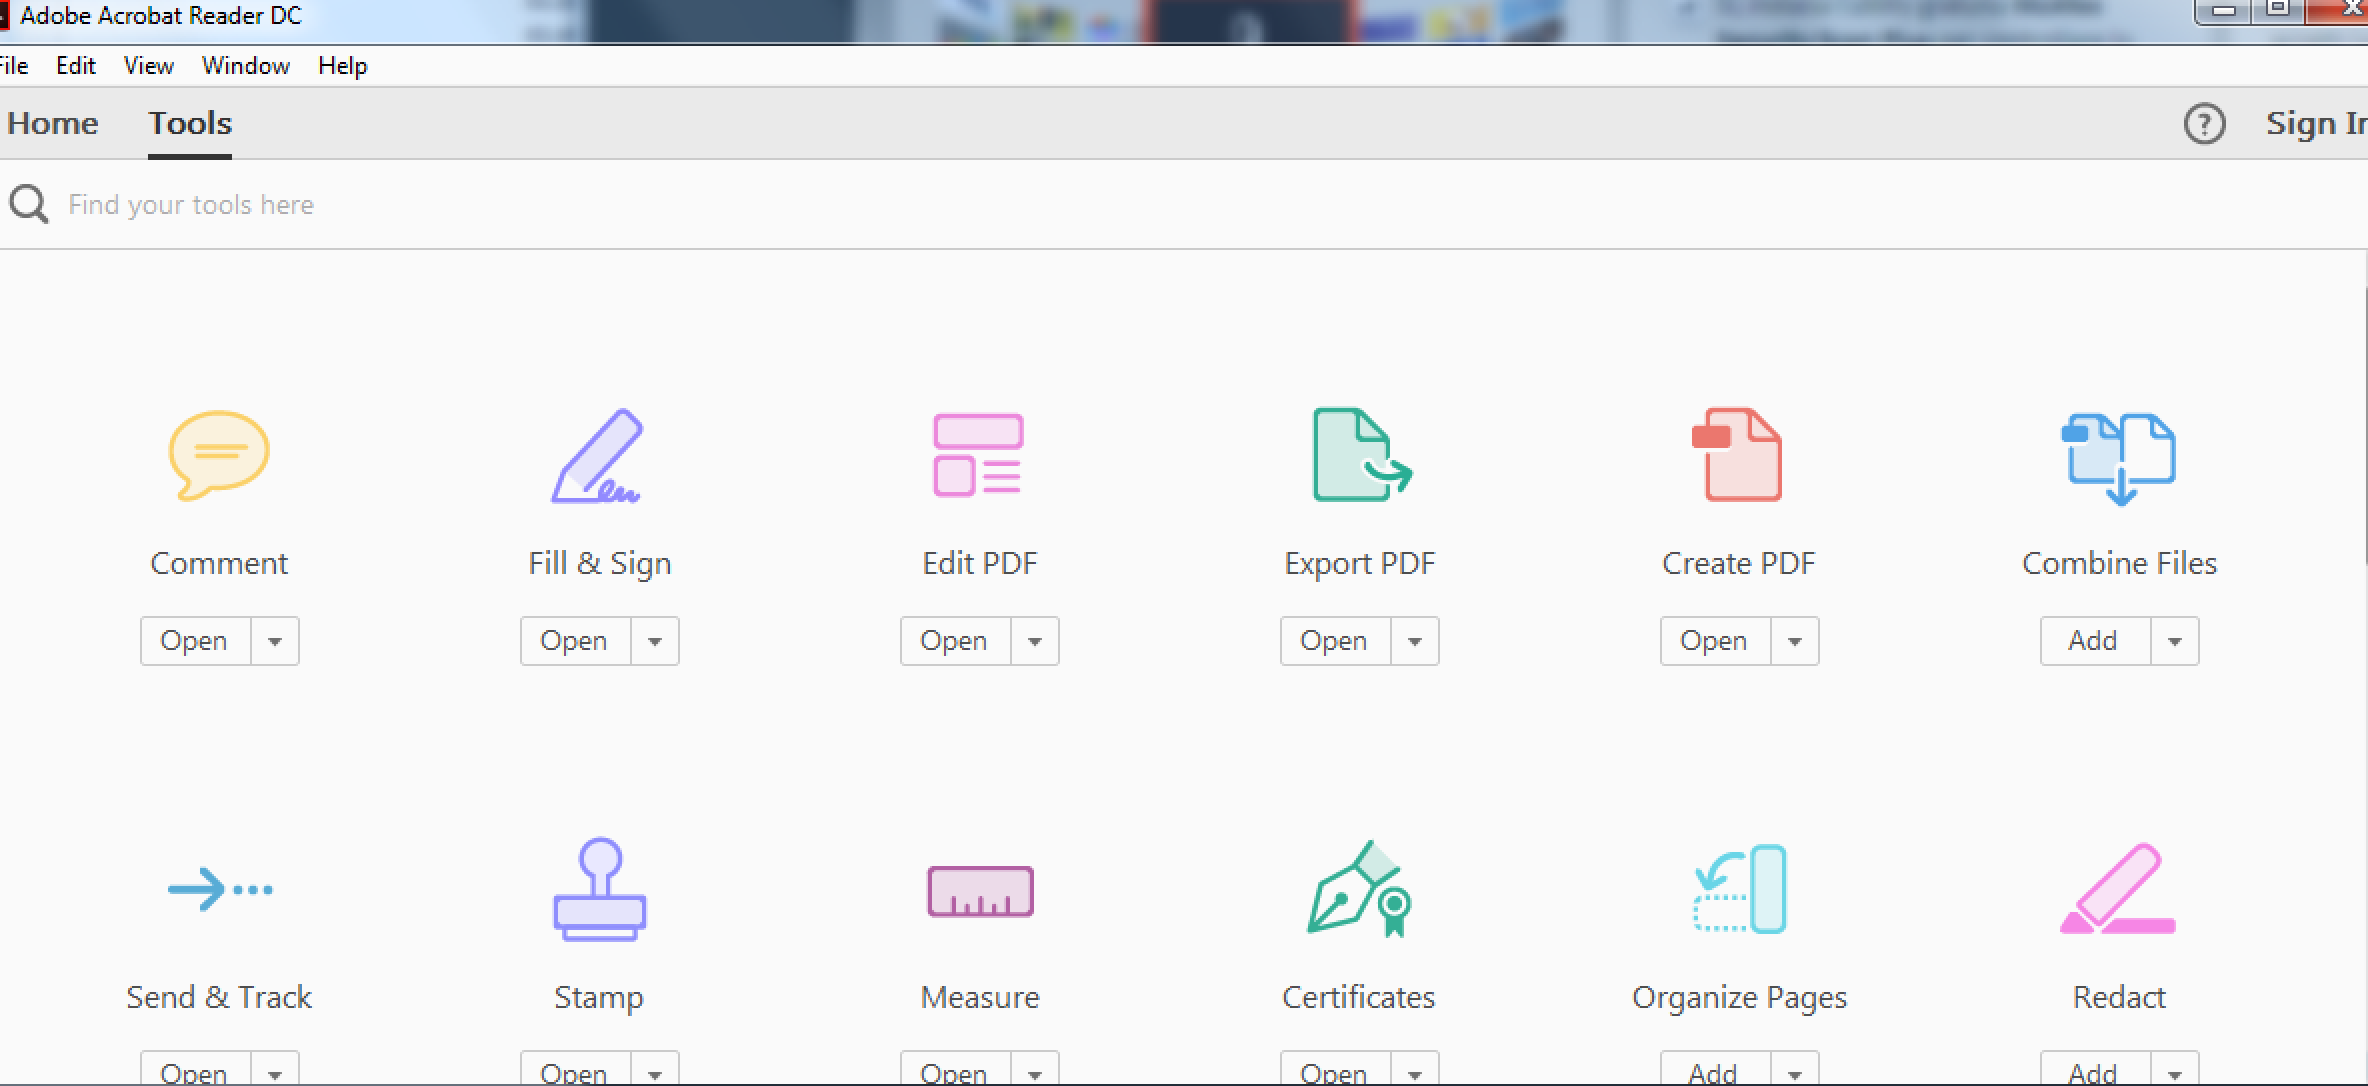Select the Stamp tool icon
The image size is (2368, 1086).
point(600,889)
